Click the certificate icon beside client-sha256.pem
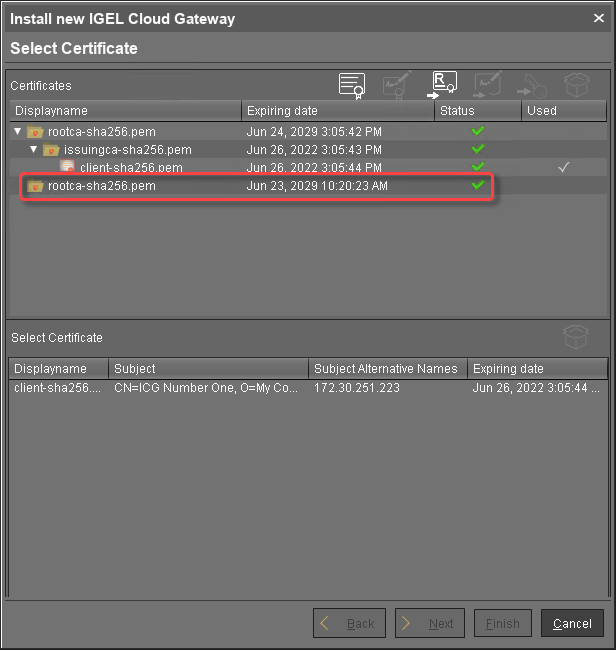616x650 pixels. click(x=68, y=168)
